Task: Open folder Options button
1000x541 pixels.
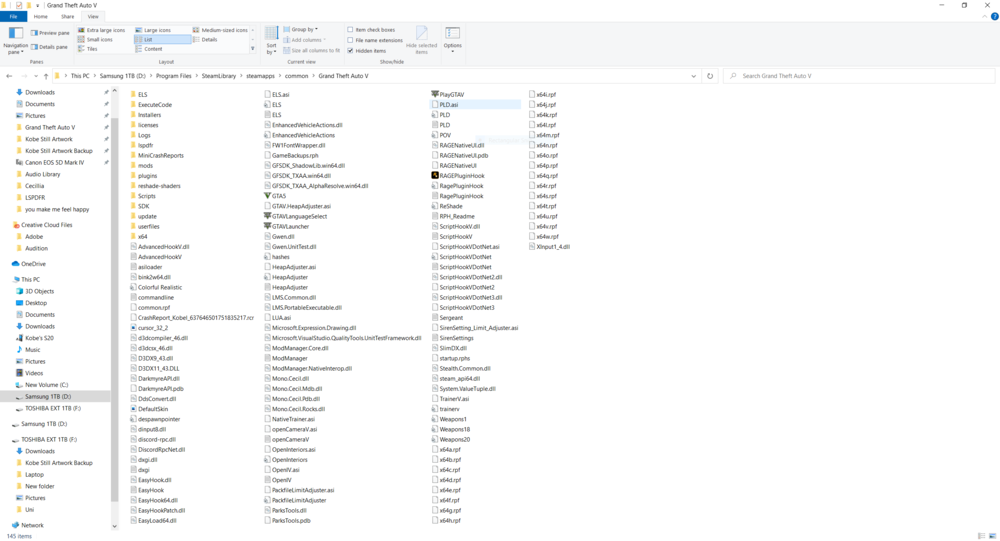Action: pos(453,40)
